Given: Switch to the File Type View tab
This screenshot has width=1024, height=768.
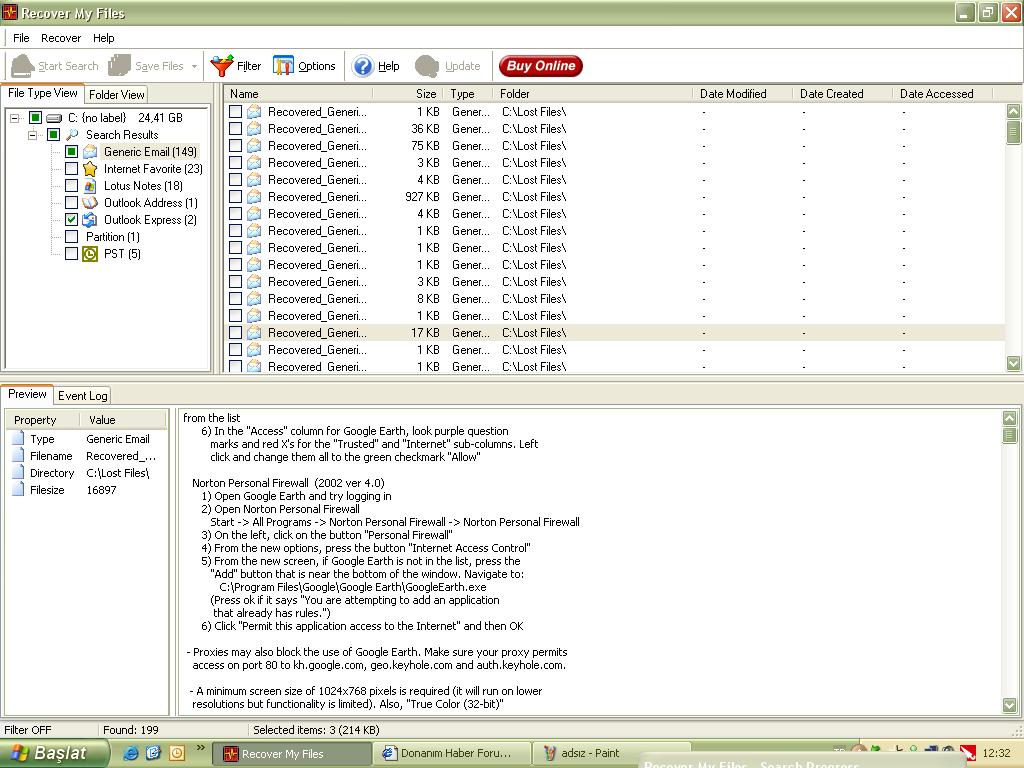Looking at the screenshot, I should click(x=42, y=93).
